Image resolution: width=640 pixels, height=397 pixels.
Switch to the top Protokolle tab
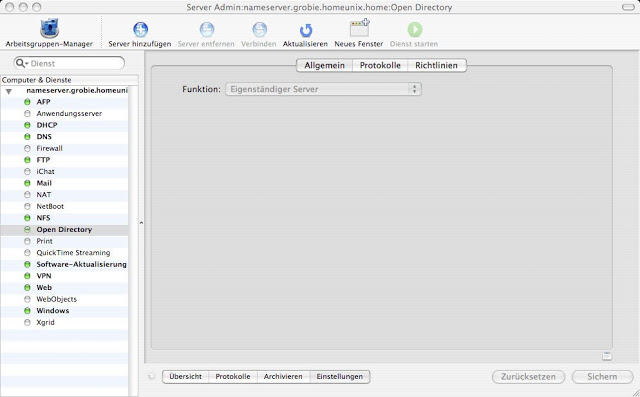point(380,65)
